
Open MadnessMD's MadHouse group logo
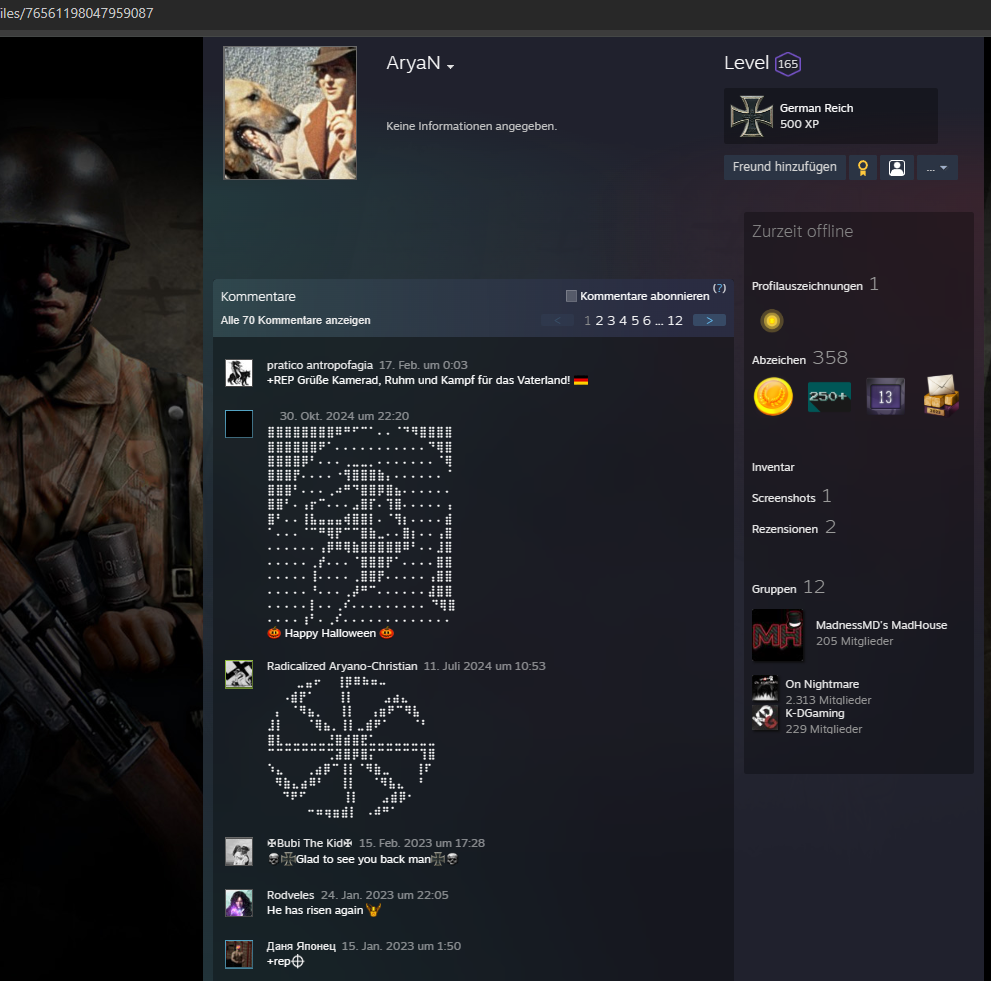[x=777, y=635]
